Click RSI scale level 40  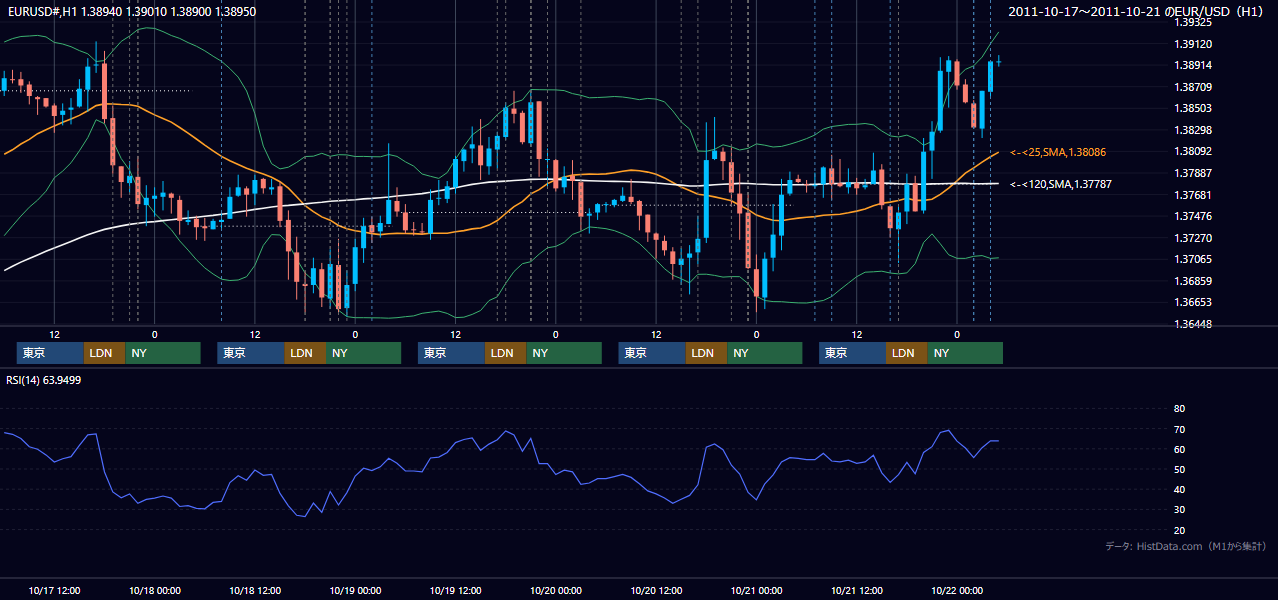[x=1179, y=489]
